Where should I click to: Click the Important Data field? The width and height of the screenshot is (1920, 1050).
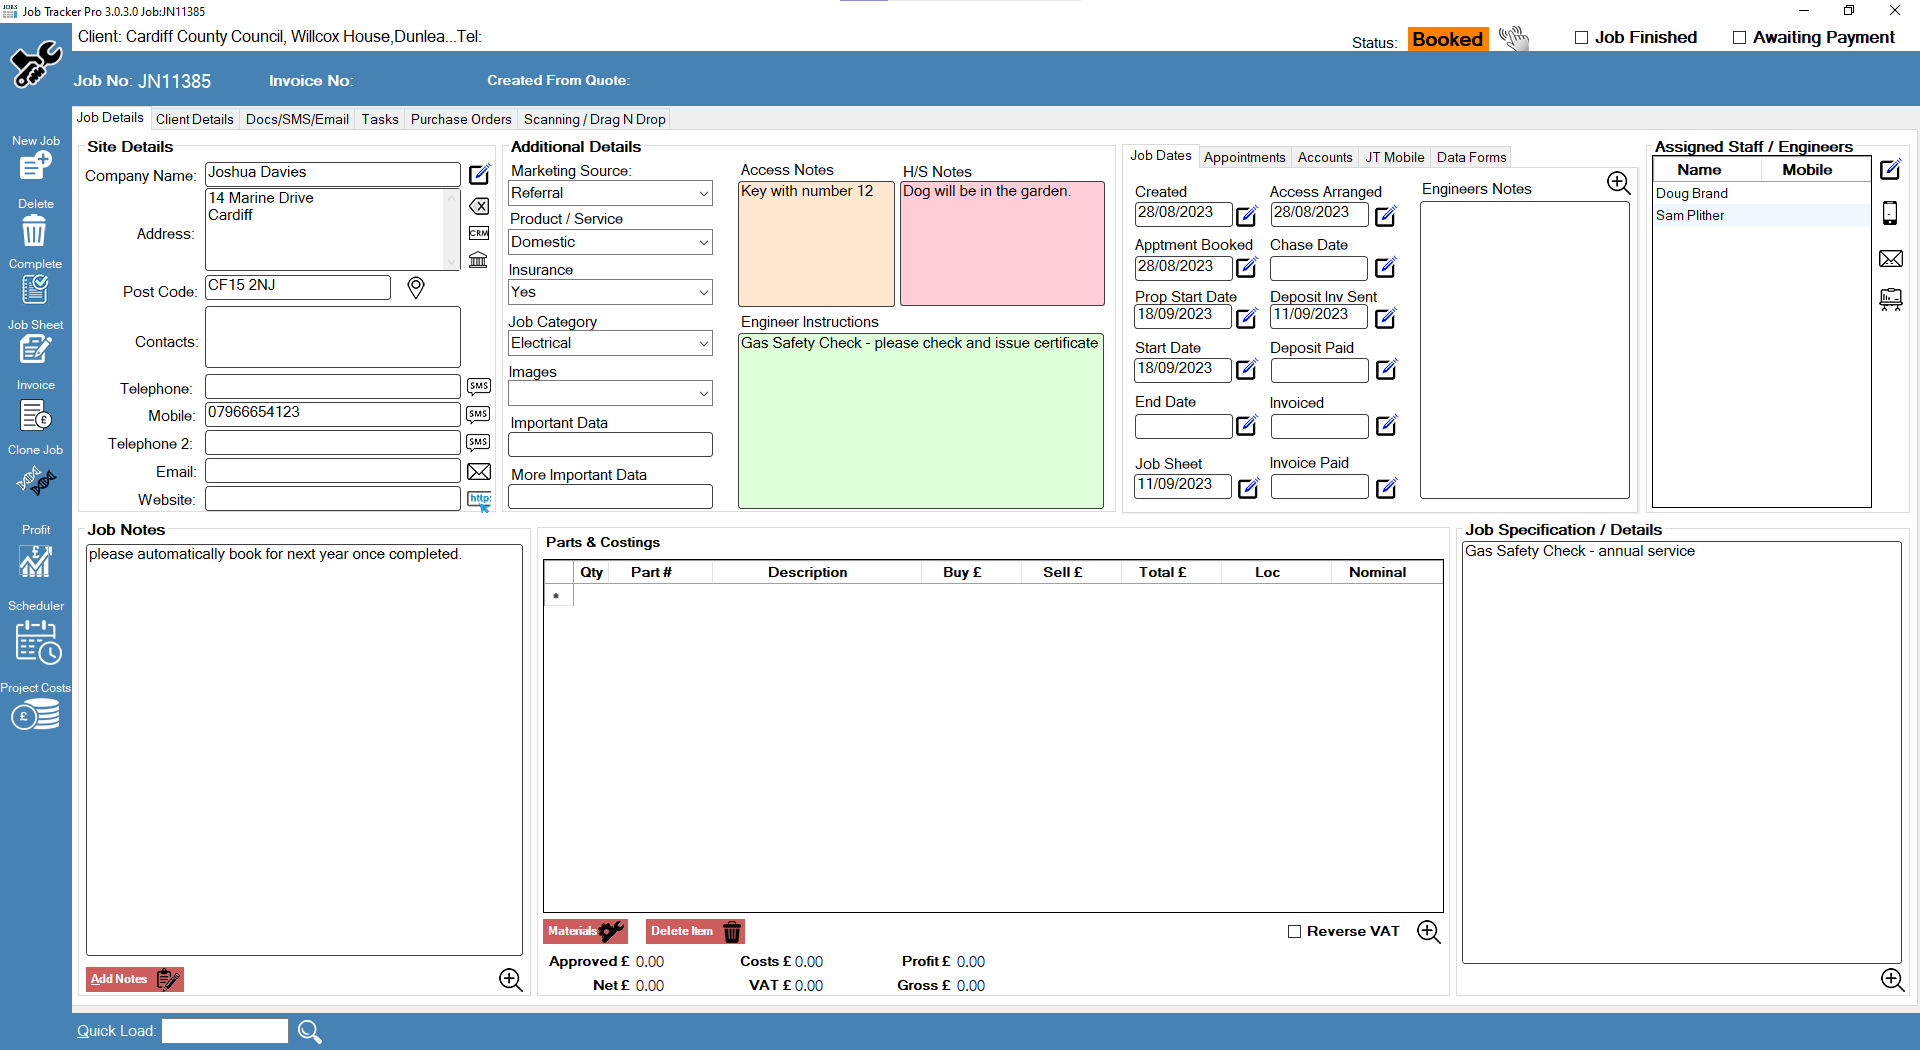[x=610, y=444]
